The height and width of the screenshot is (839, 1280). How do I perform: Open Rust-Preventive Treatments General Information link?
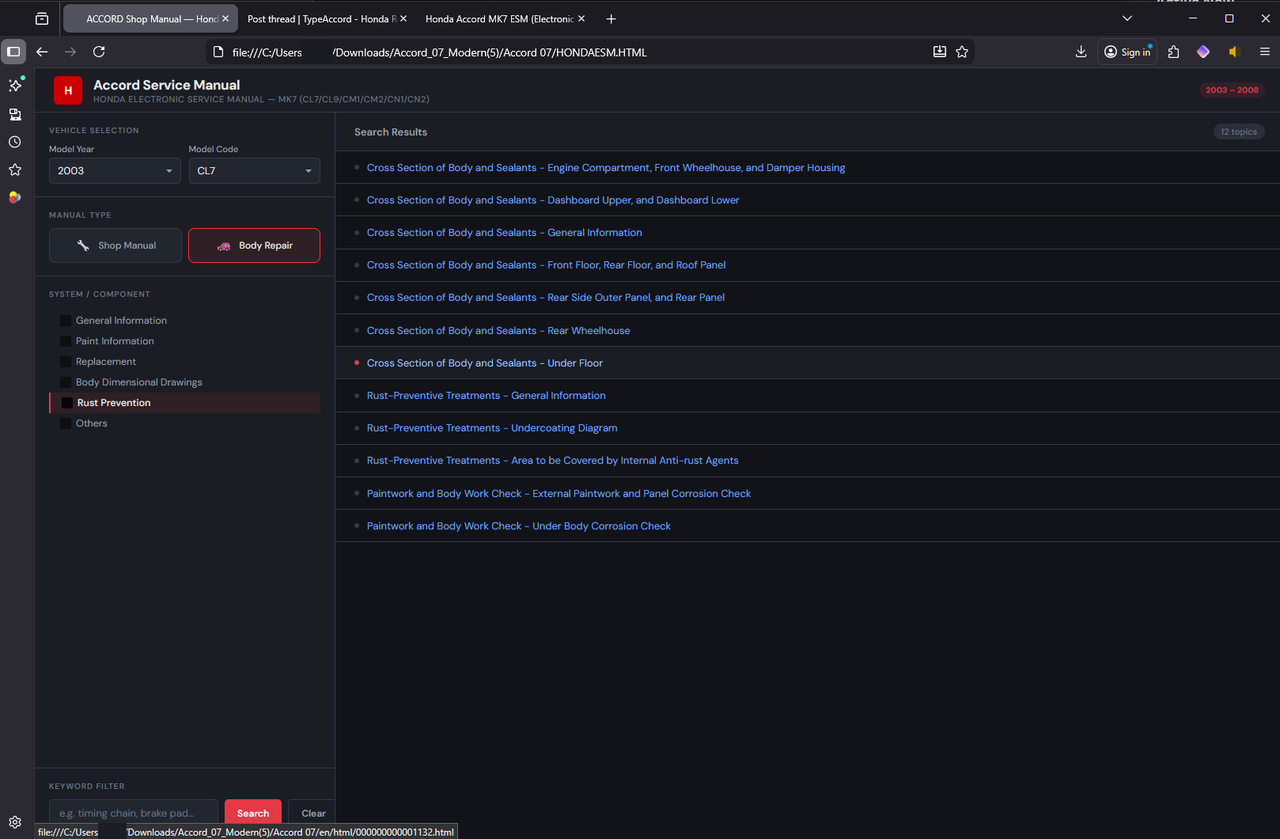click(x=486, y=396)
